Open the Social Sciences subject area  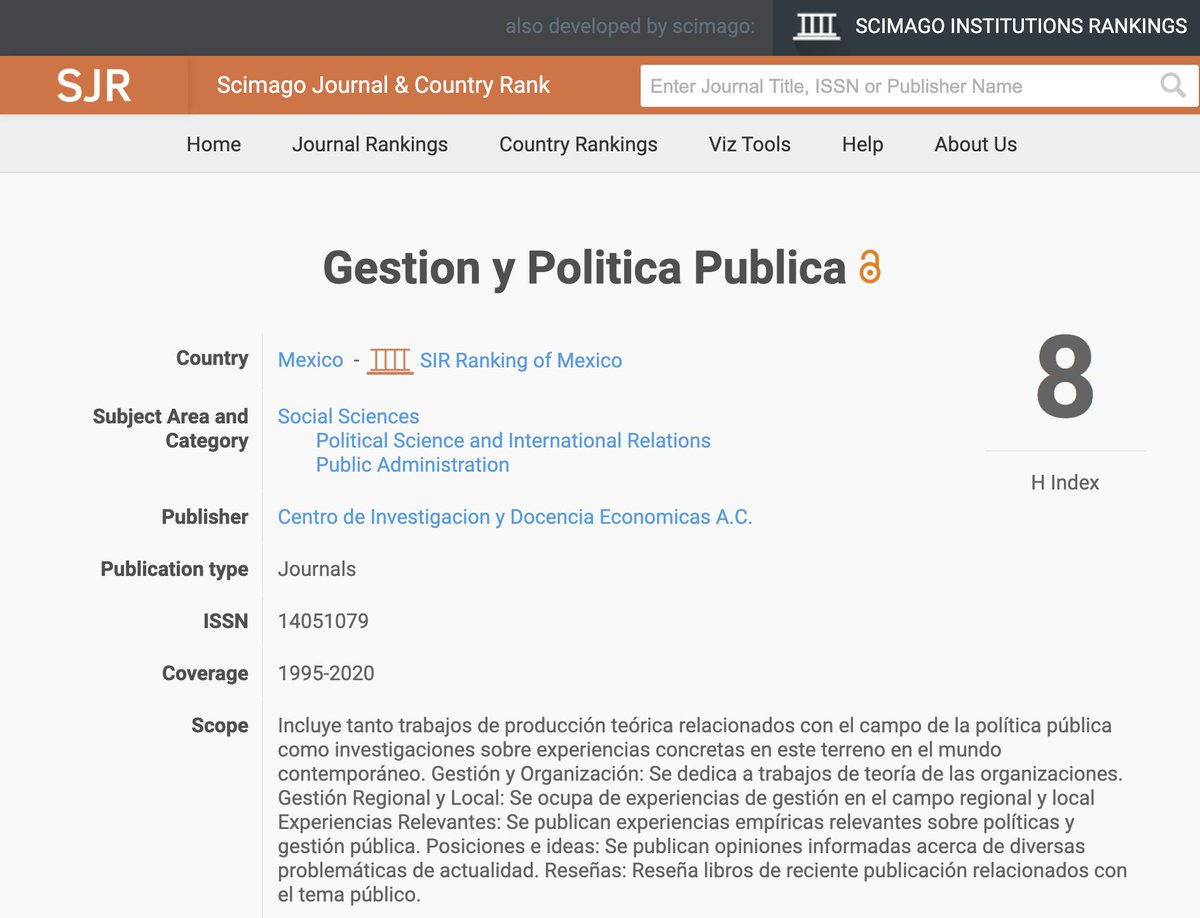(x=348, y=416)
